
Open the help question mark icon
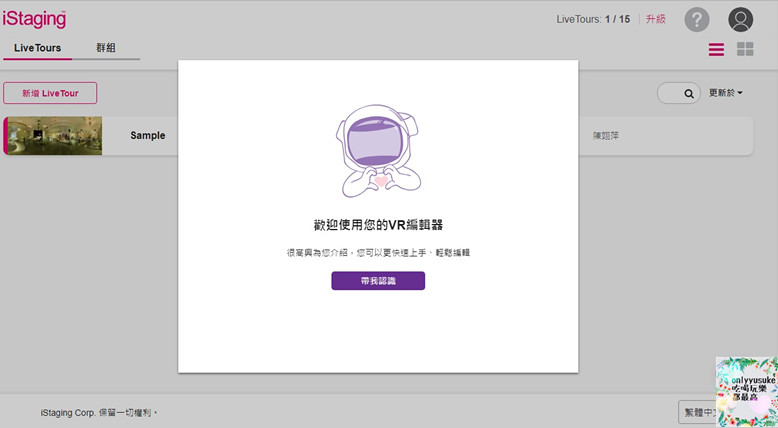tap(696, 20)
